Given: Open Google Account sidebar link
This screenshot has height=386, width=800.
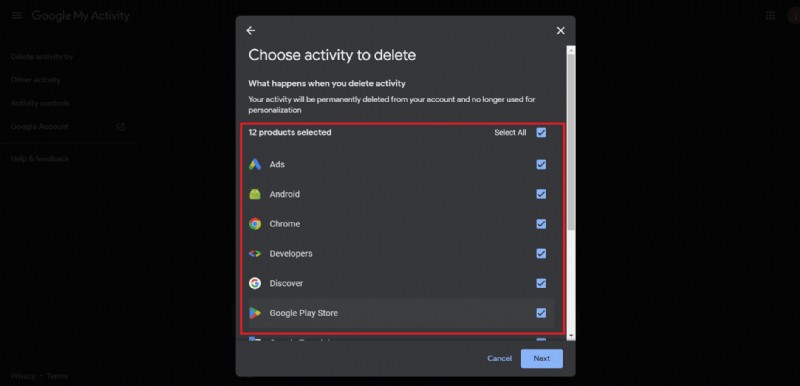Looking at the screenshot, I should pos(39,126).
